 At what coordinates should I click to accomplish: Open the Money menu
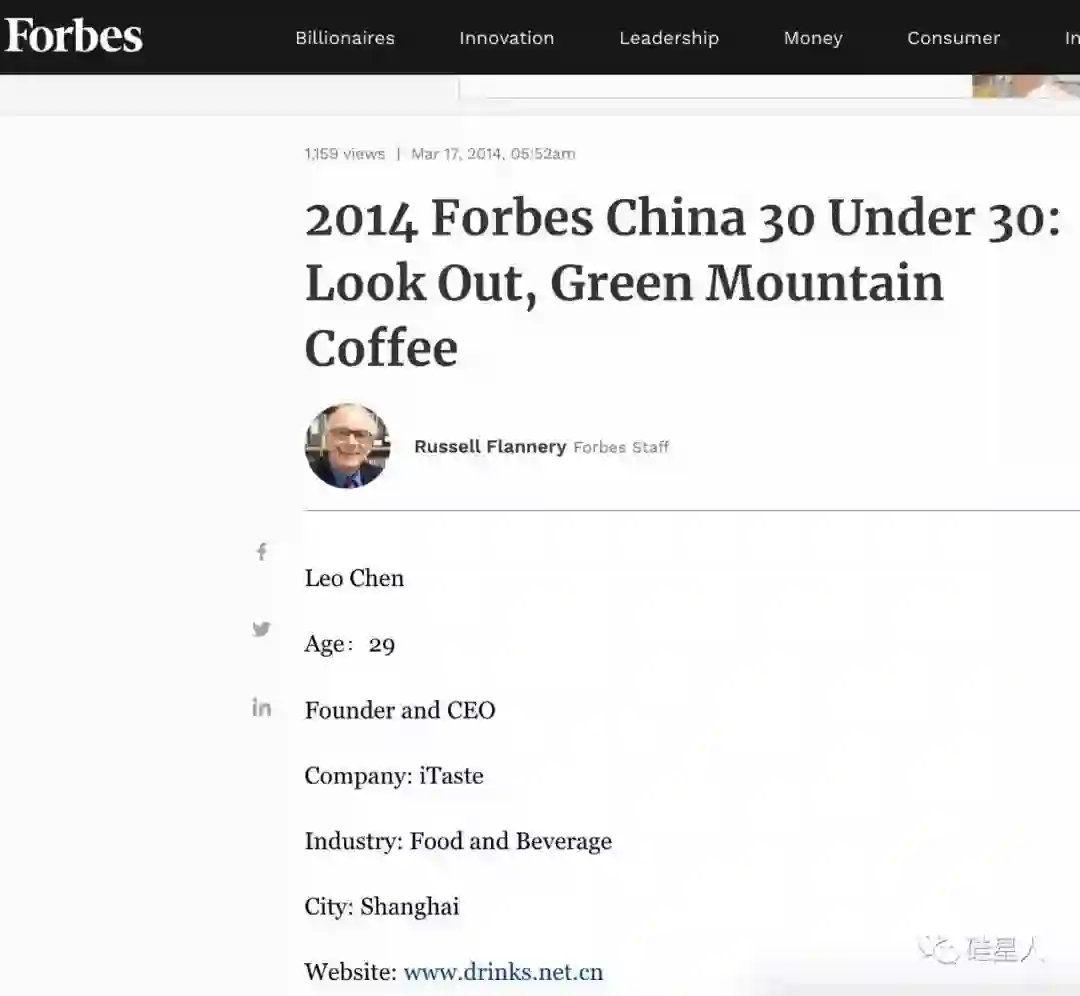coord(813,38)
